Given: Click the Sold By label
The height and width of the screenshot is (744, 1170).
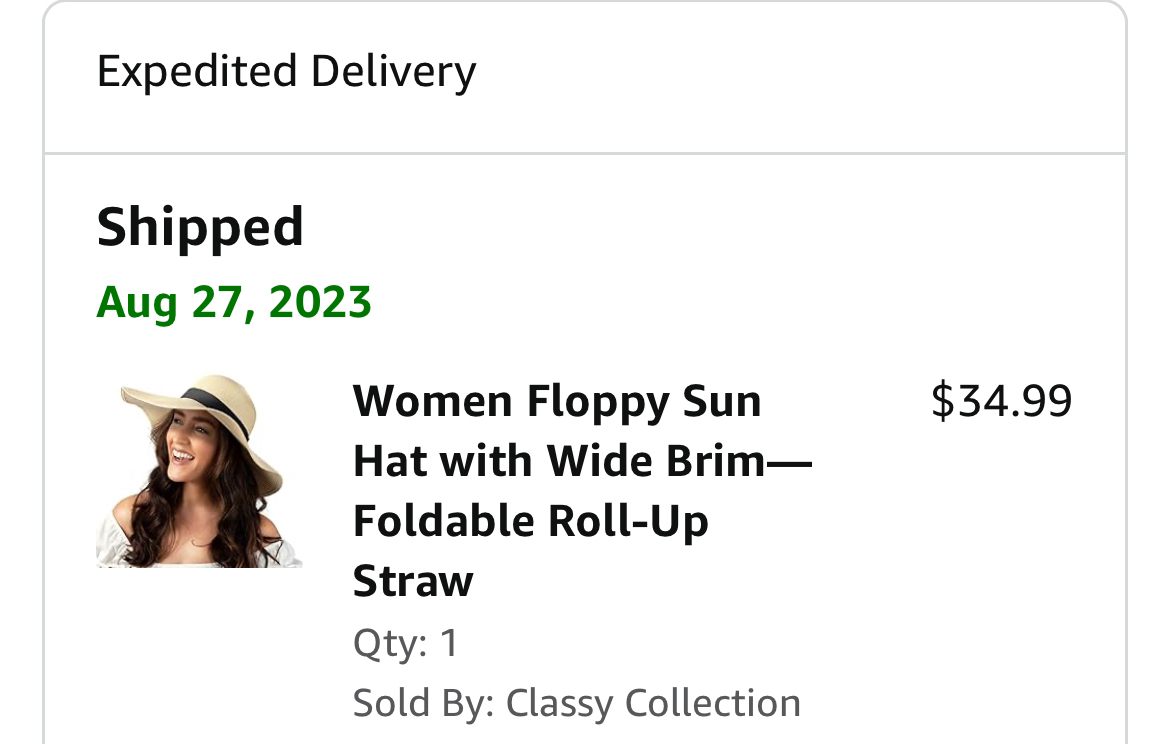Looking at the screenshot, I should click(x=423, y=703).
